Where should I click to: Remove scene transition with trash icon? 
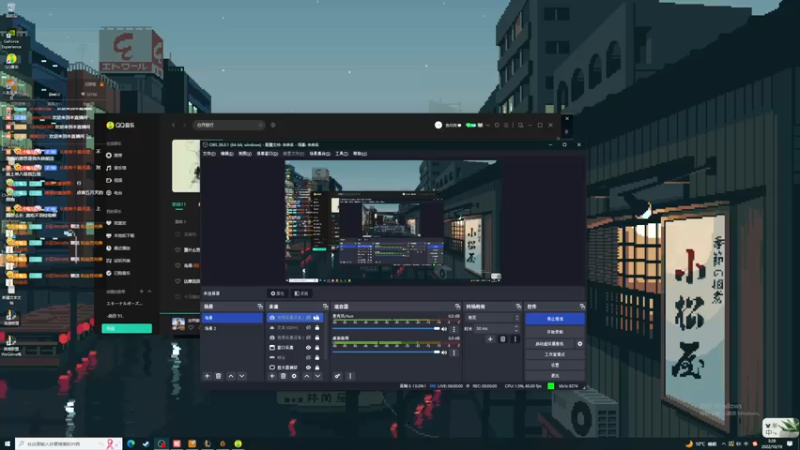503,339
